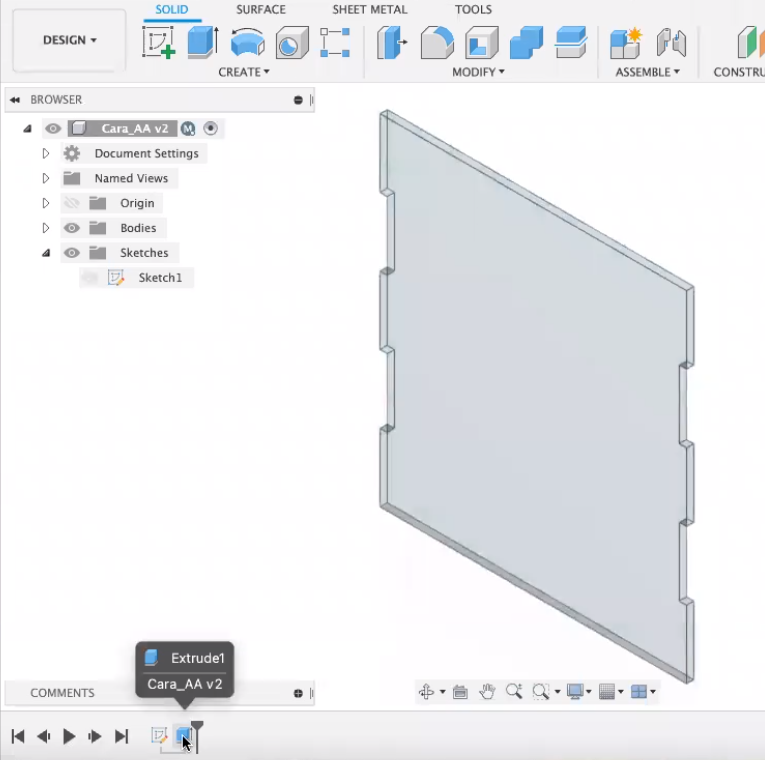Screen dimensions: 765x760
Task: Collapse the Cara_AA v2 root node
Action: [x=27, y=129]
